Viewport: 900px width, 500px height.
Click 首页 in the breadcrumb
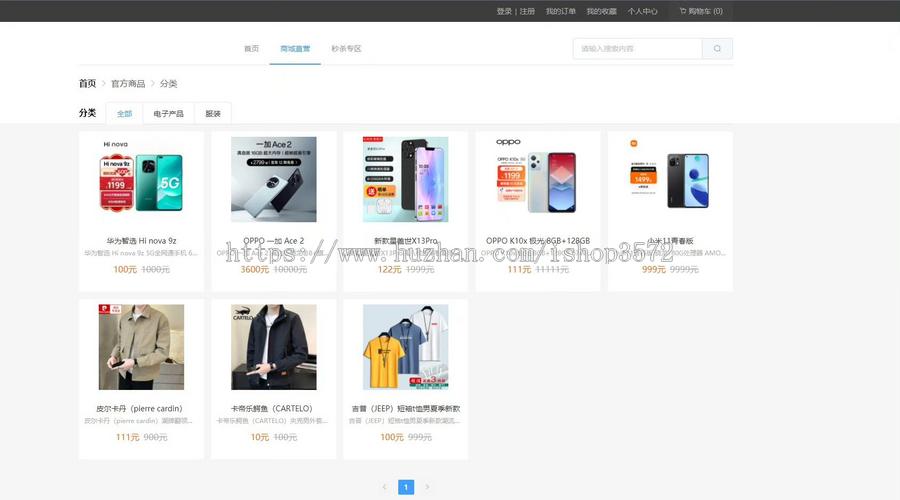pyautogui.click(x=87, y=84)
